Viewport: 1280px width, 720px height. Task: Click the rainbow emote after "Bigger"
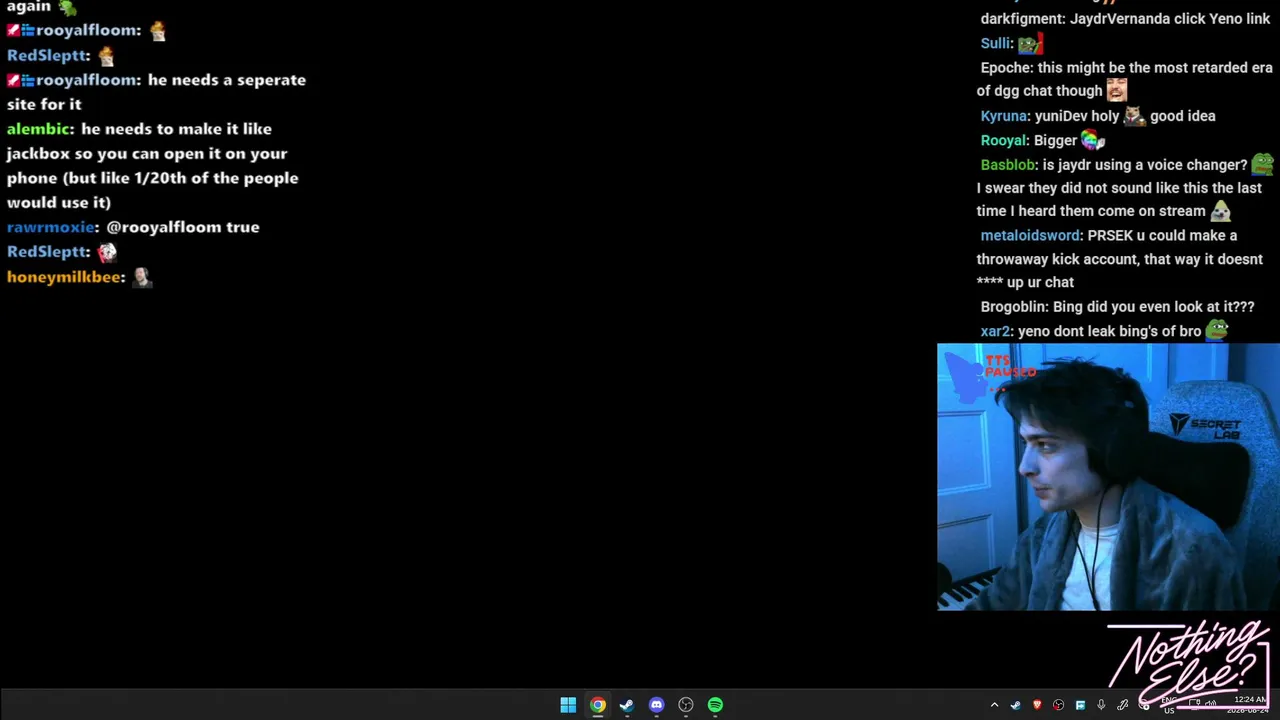pos(1093,141)
